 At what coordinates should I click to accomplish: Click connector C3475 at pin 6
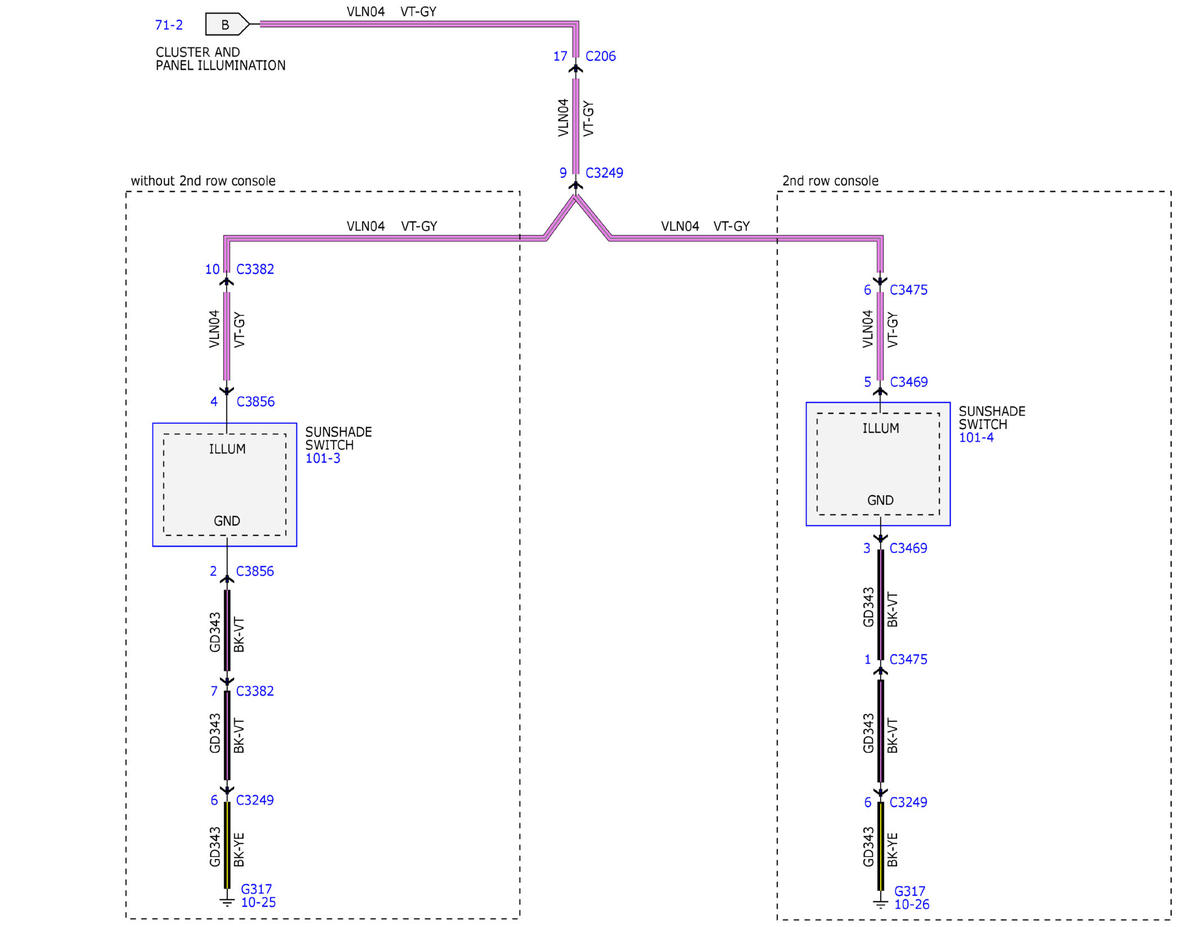click(x=908, y=290)
